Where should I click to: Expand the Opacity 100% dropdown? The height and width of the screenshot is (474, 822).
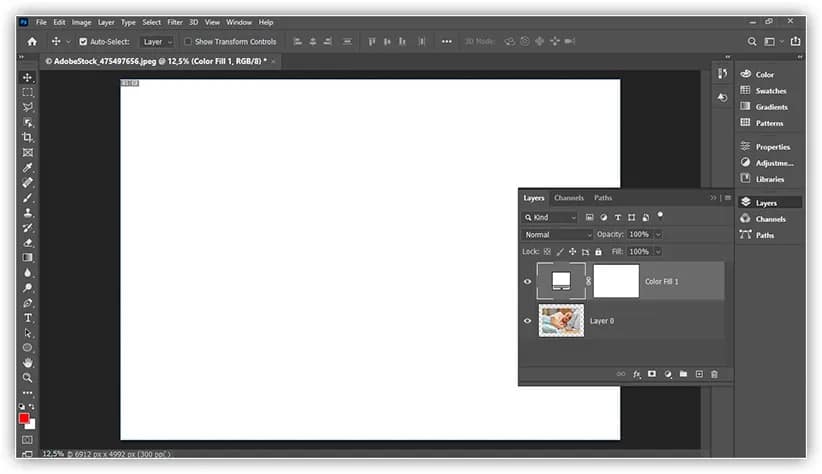[658, 234]
